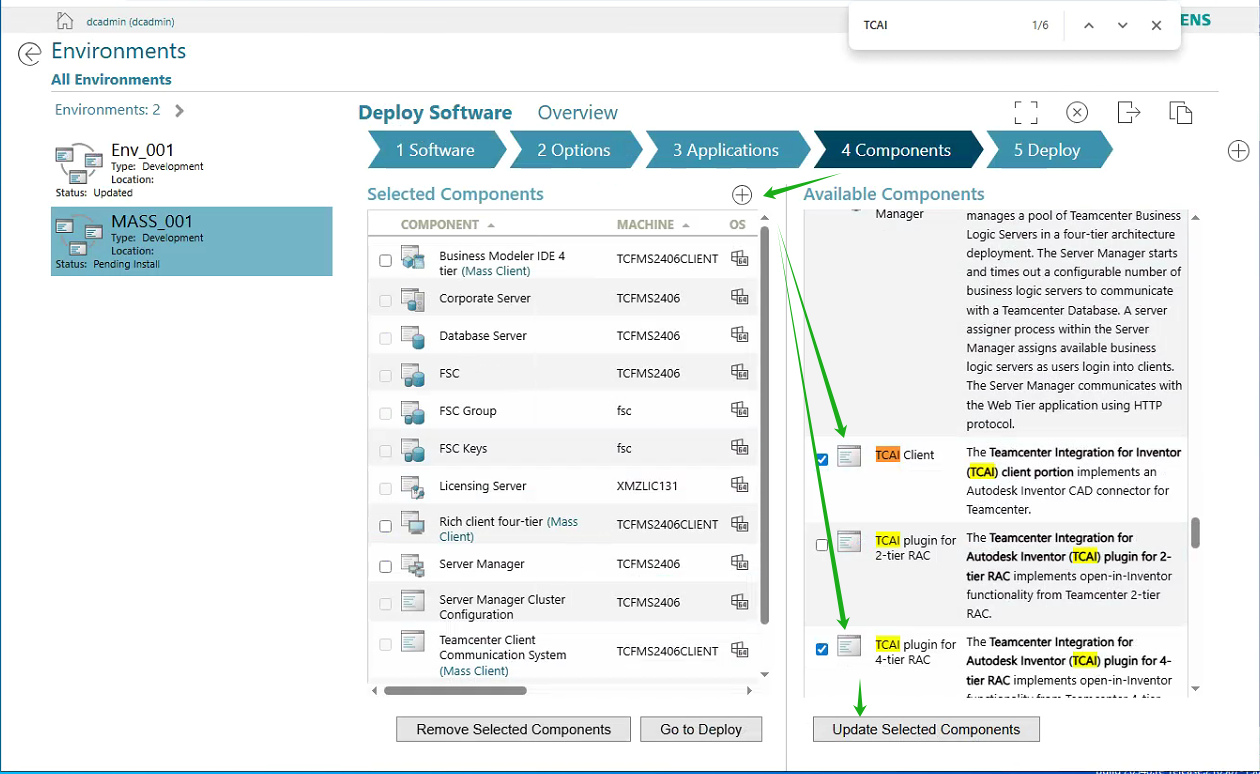Click the back arrow next to Environments

[x=30, y=54]
